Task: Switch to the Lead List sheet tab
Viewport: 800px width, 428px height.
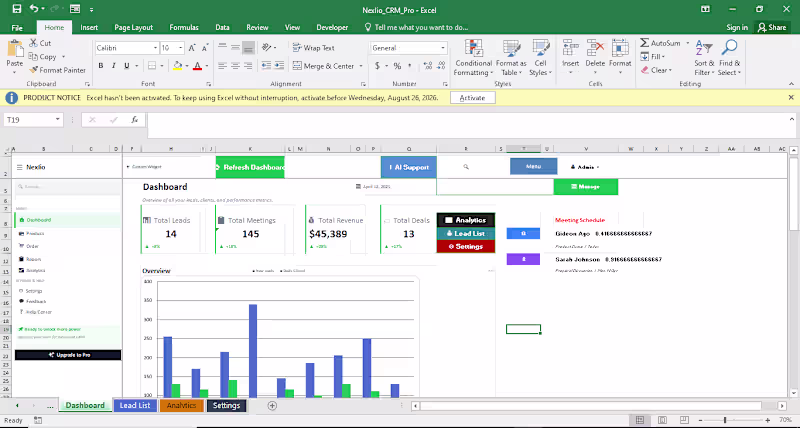Action: 135,406
